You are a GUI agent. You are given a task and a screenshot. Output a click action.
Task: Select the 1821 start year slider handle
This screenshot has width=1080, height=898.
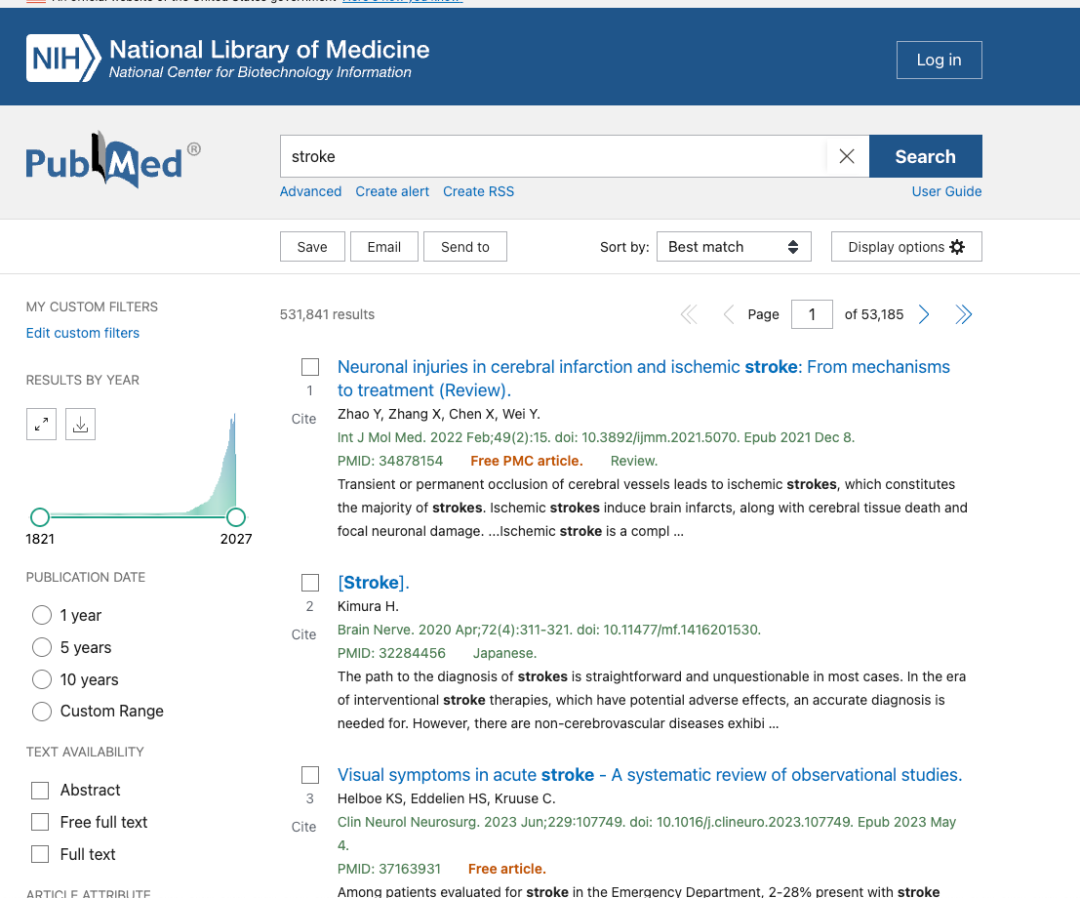coord(40,517)
